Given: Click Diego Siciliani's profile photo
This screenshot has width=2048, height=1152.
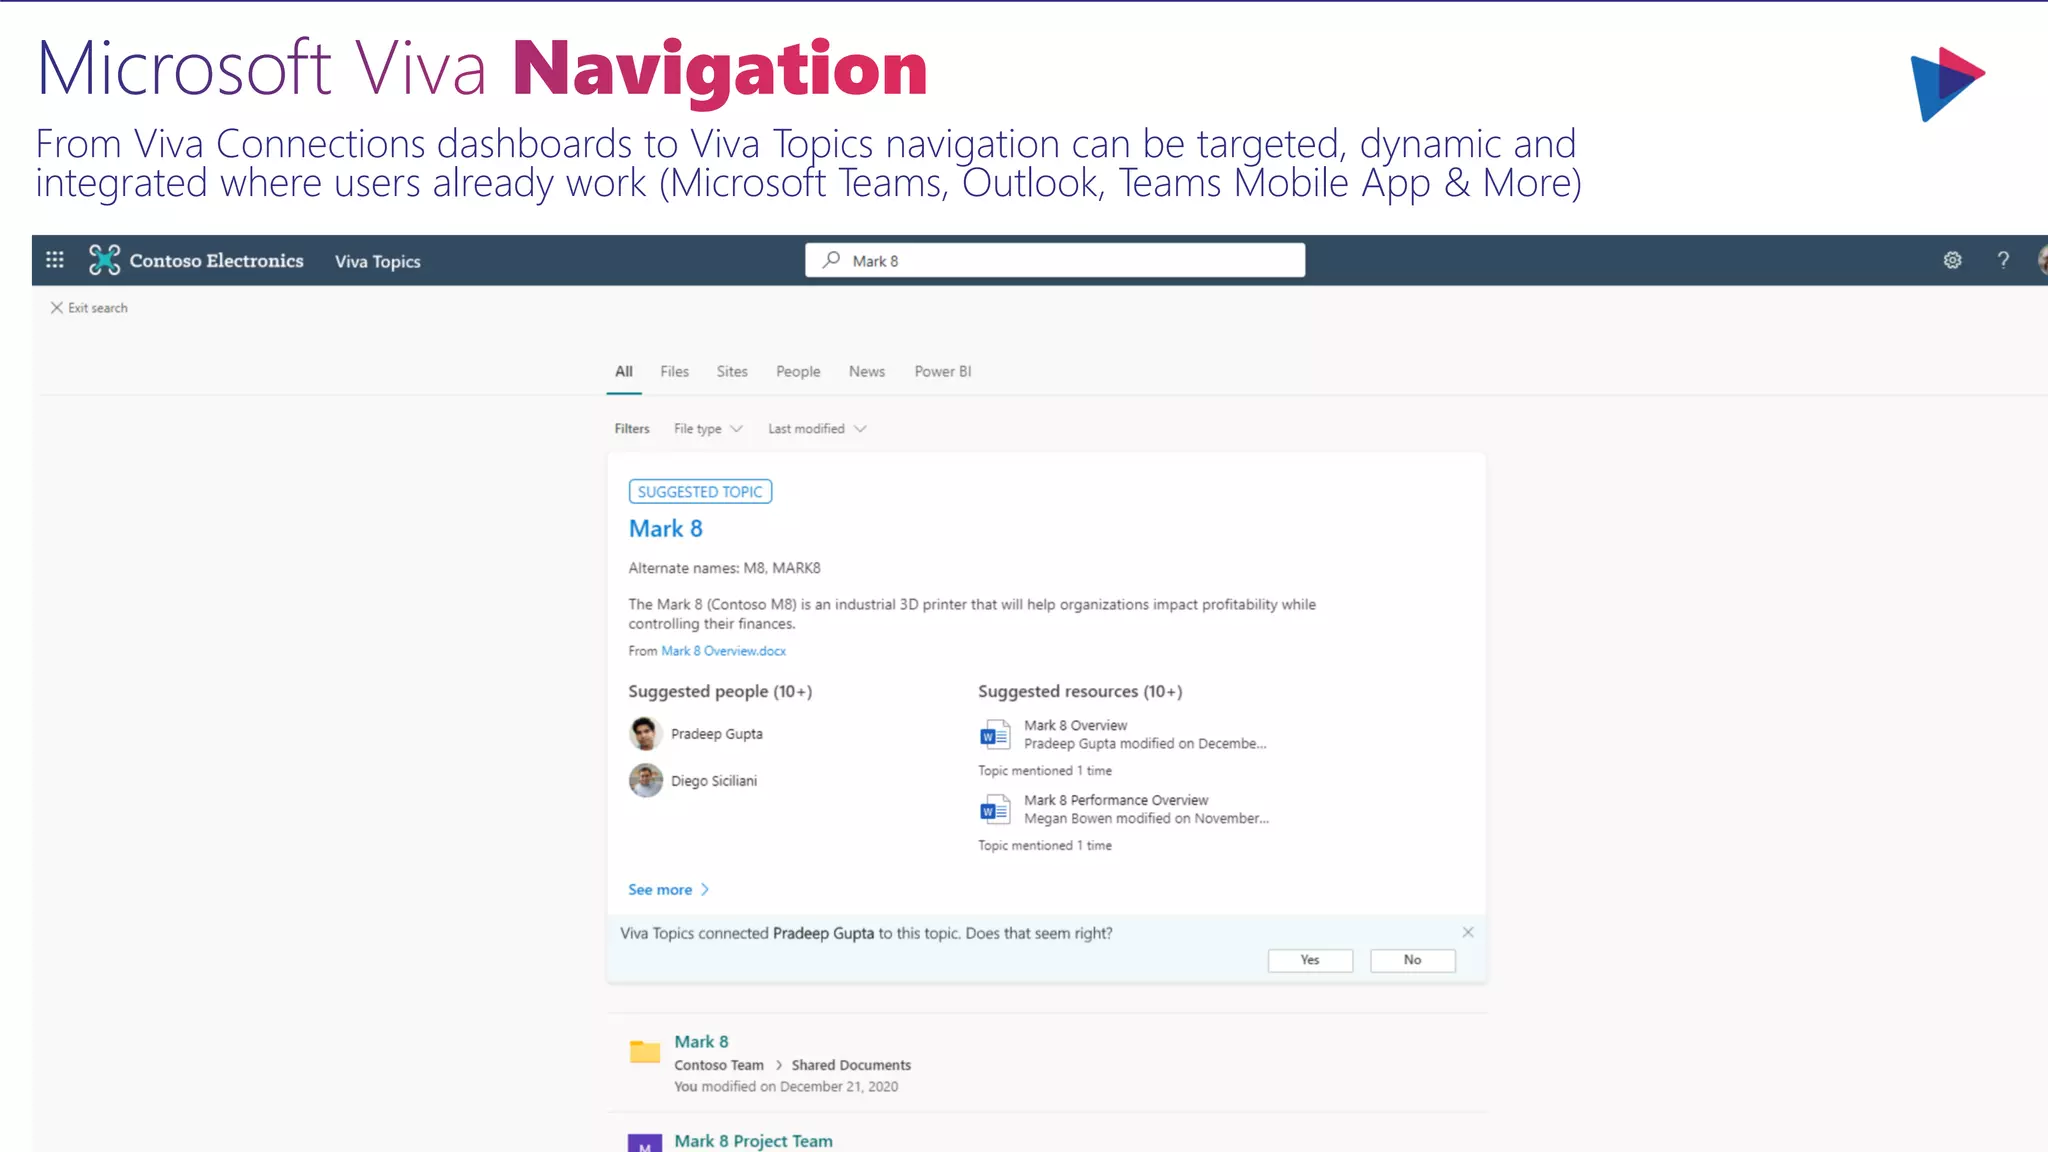Looking at the screenshot, I should (645, 780).
